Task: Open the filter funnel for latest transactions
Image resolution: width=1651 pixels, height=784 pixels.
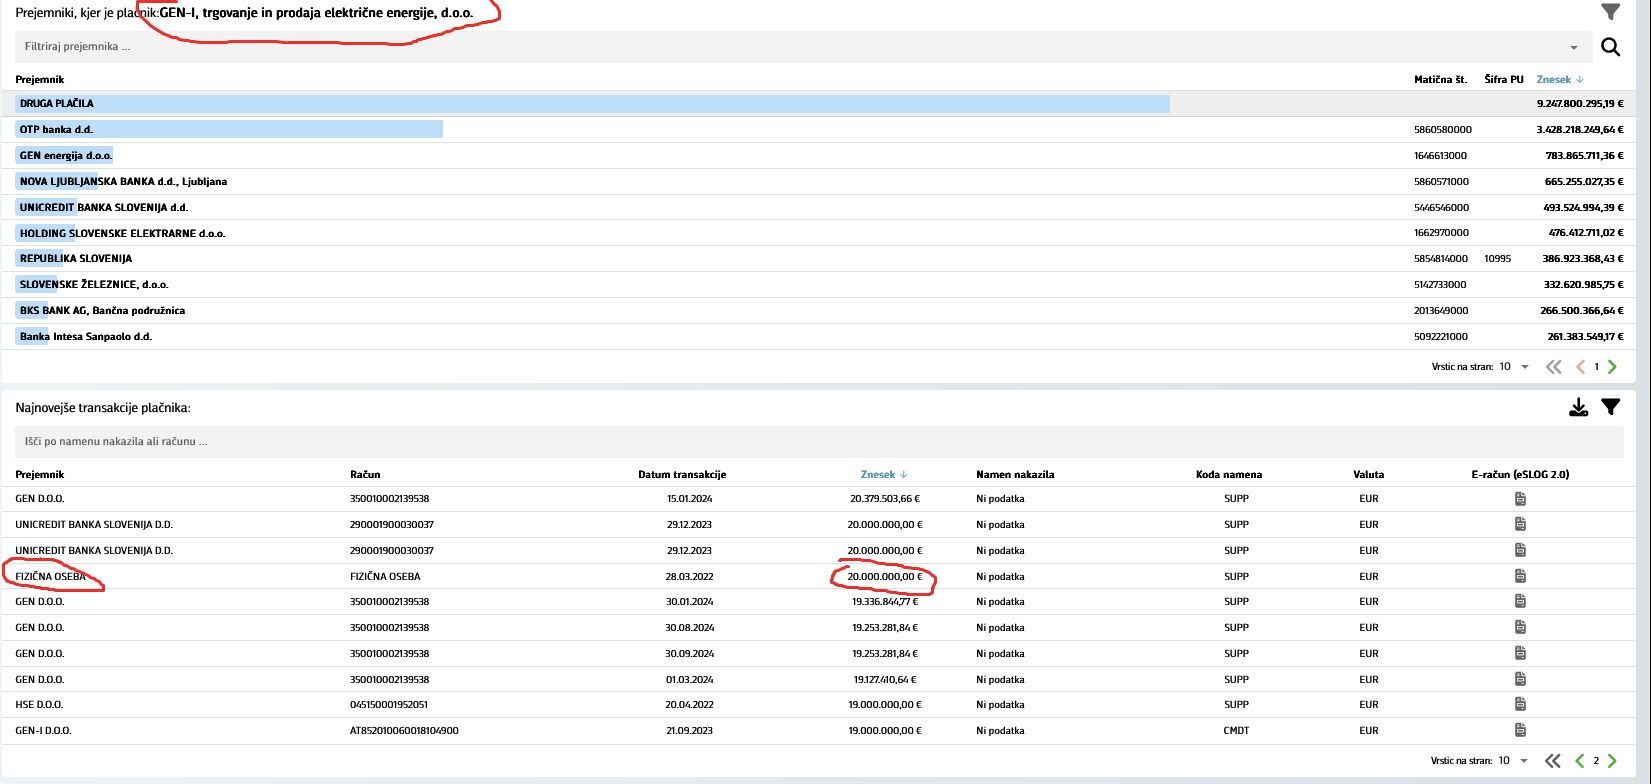Action: (1610, 407)
